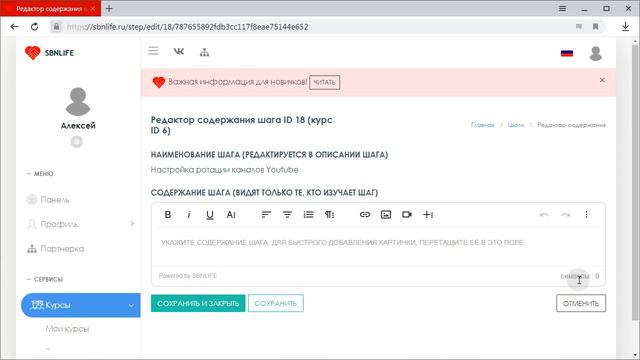The height and width of the screenshot is (360, 640).
Task: Select the Редактор содержания browser tab
Action: pos(50,8)
